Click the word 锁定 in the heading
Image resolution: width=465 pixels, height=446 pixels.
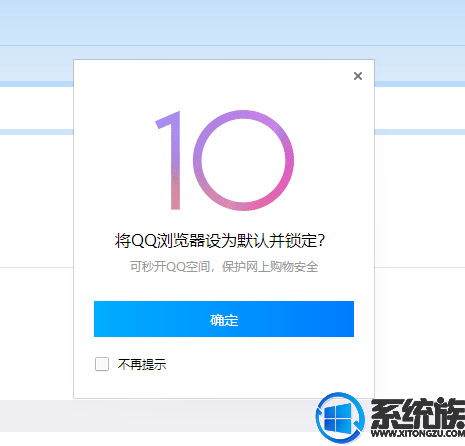[301, 240]
